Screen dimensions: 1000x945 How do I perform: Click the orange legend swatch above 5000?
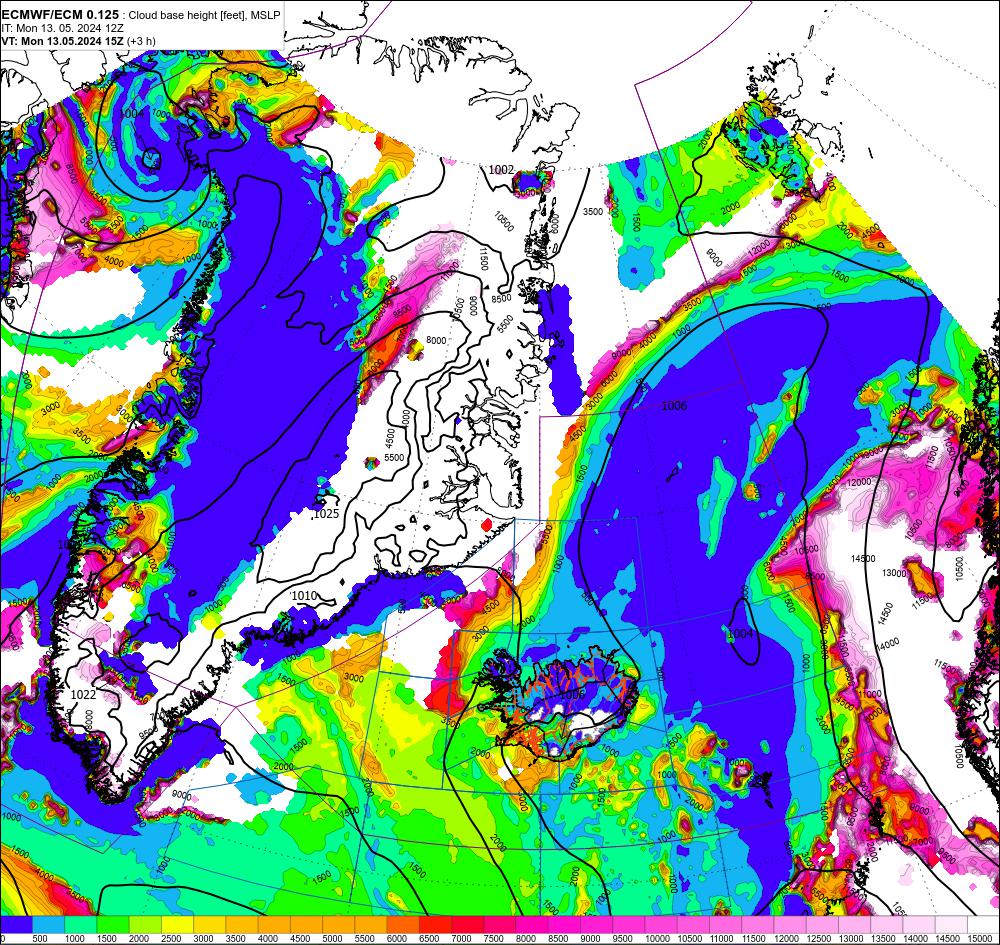[339, 925]
